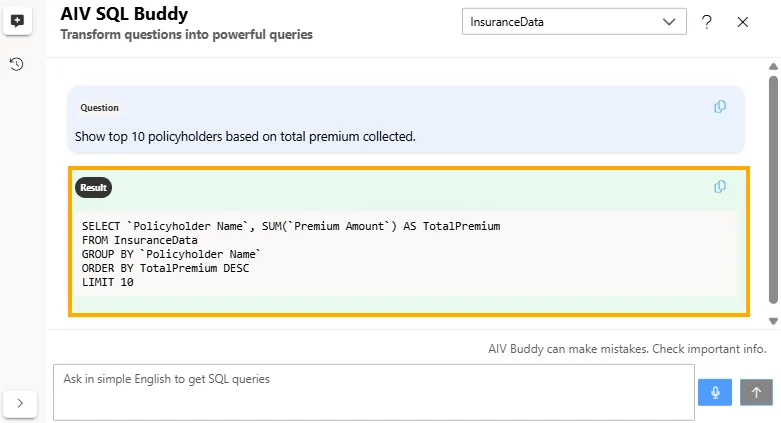This screenshot has height=423, width=781.
Task: Click the Ask in simple English field
Action: (372, 391)
